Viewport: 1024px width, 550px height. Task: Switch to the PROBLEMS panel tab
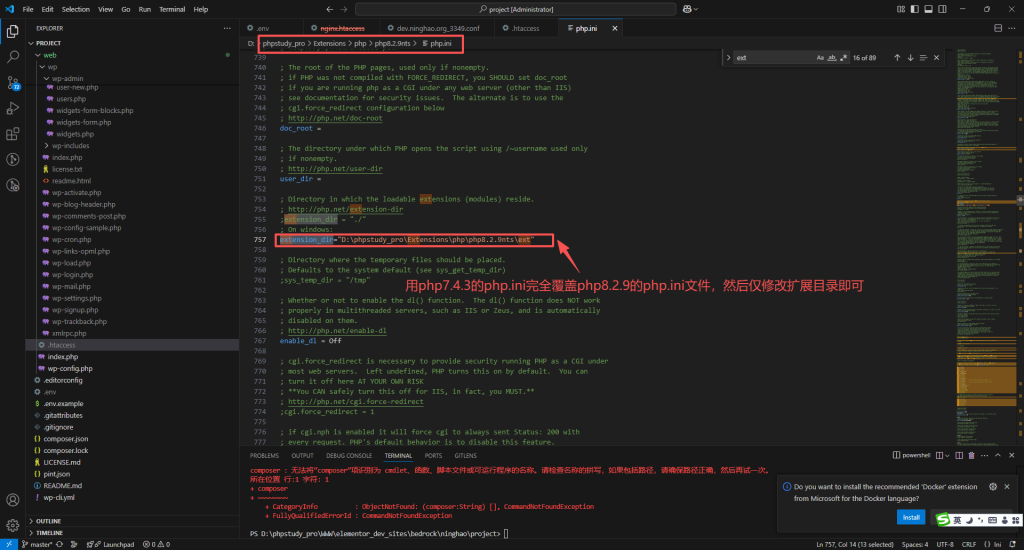click(x=265, y=454)
